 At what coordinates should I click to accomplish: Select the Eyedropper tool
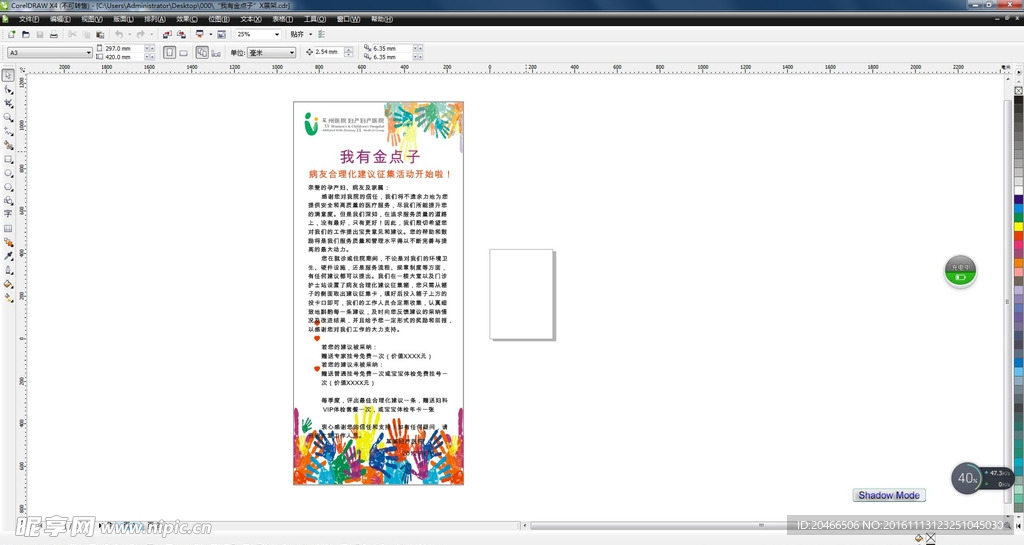coord(8,256)
